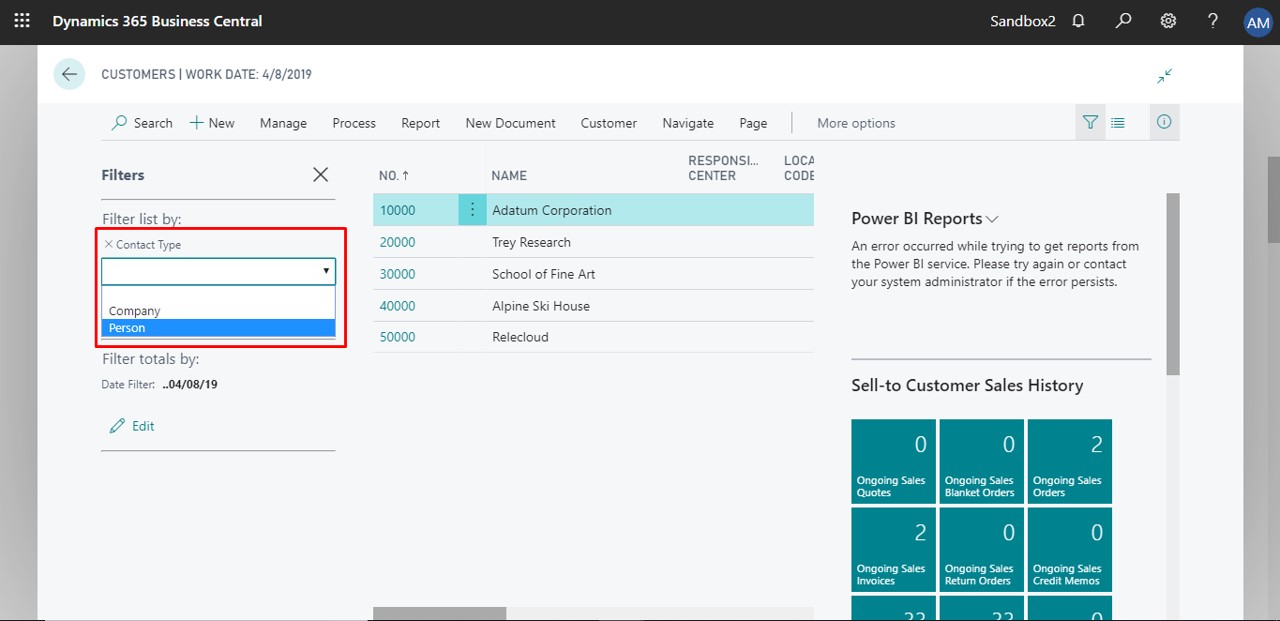Click the Dynamics 365 Business Central title
The height and width of the screenshot is (621, 1280).
[x=157, y=21]
